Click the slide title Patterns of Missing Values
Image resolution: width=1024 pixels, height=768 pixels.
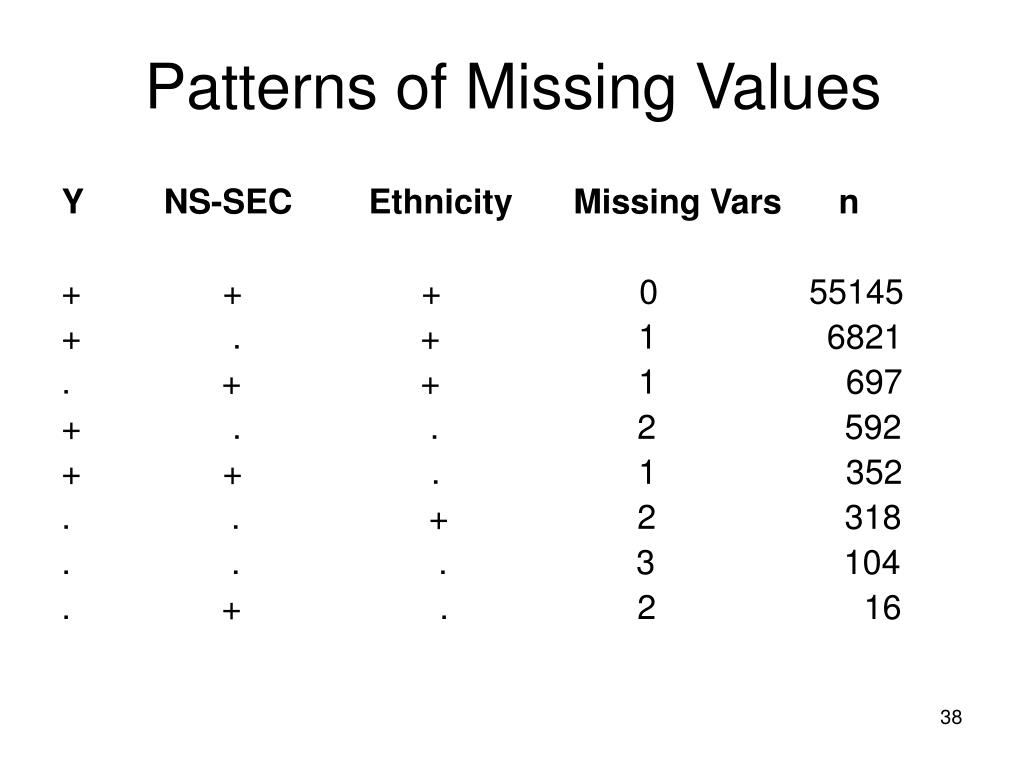click(x=512, y=90)
